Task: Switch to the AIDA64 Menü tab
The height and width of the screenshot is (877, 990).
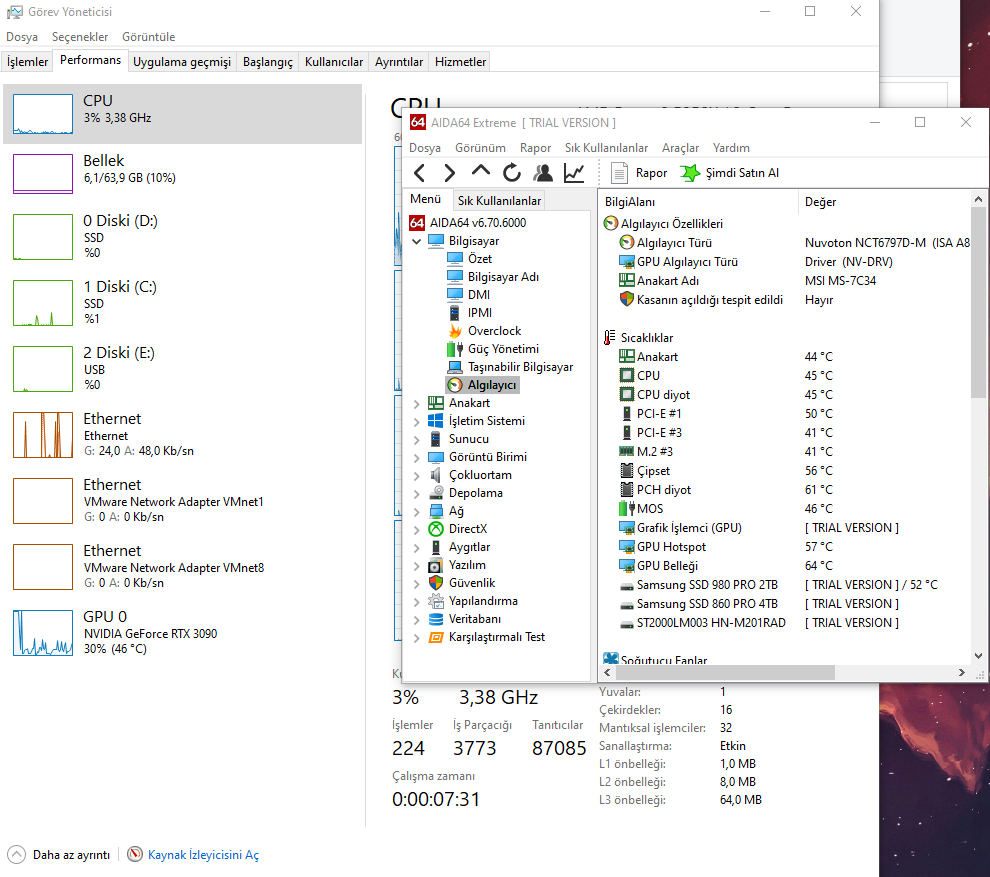Action: (x=426, y=199)
